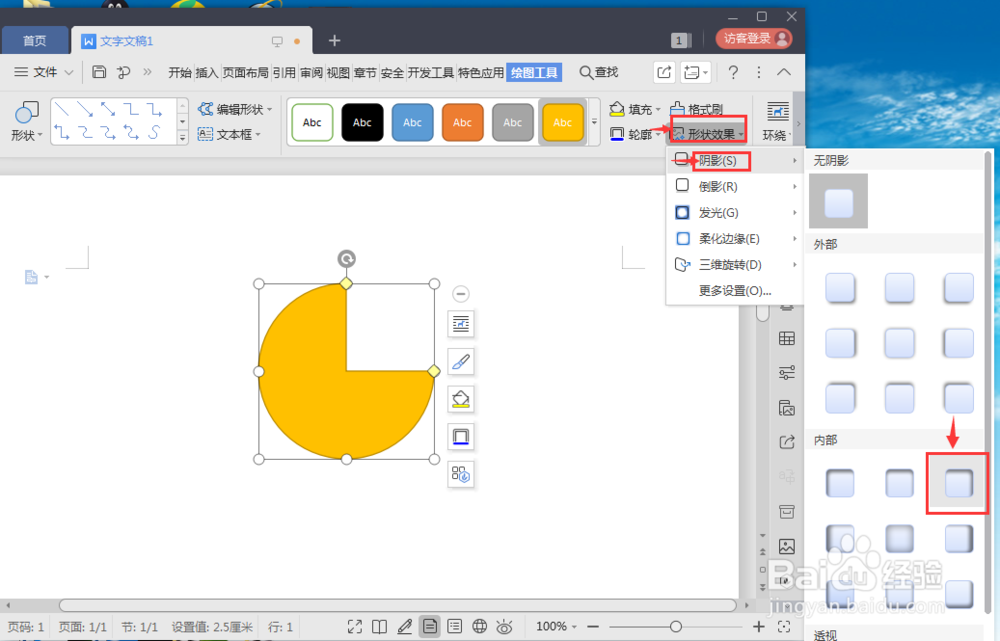Image resolution: width=1000 pixels, height=641 pixels.
Task: Click the settings sliders icon in sidebar
Action: click(787, 372)
